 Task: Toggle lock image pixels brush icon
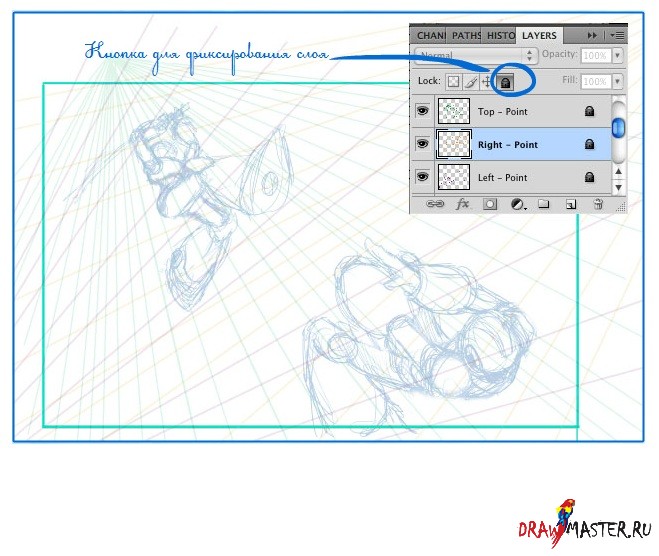coord(471,82)
